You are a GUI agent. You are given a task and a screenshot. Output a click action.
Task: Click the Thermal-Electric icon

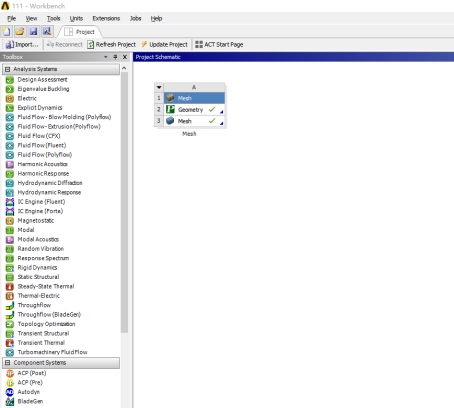coord(10,296)
